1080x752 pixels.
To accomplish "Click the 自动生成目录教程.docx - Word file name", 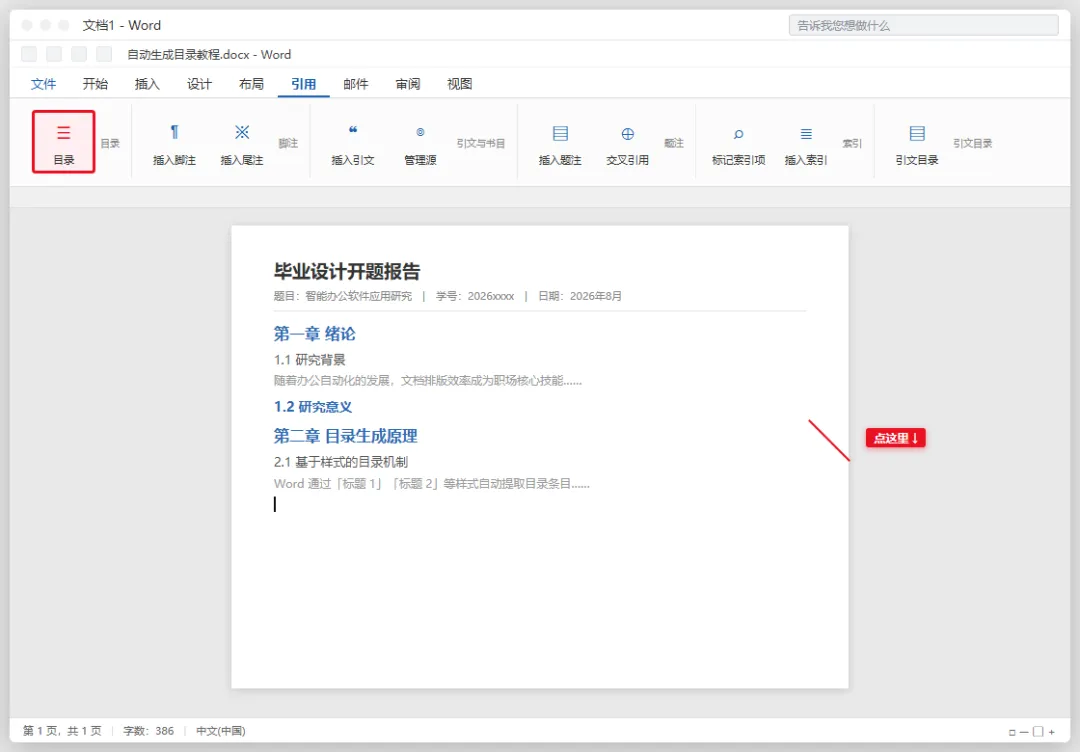I will (x=209, y=54).
